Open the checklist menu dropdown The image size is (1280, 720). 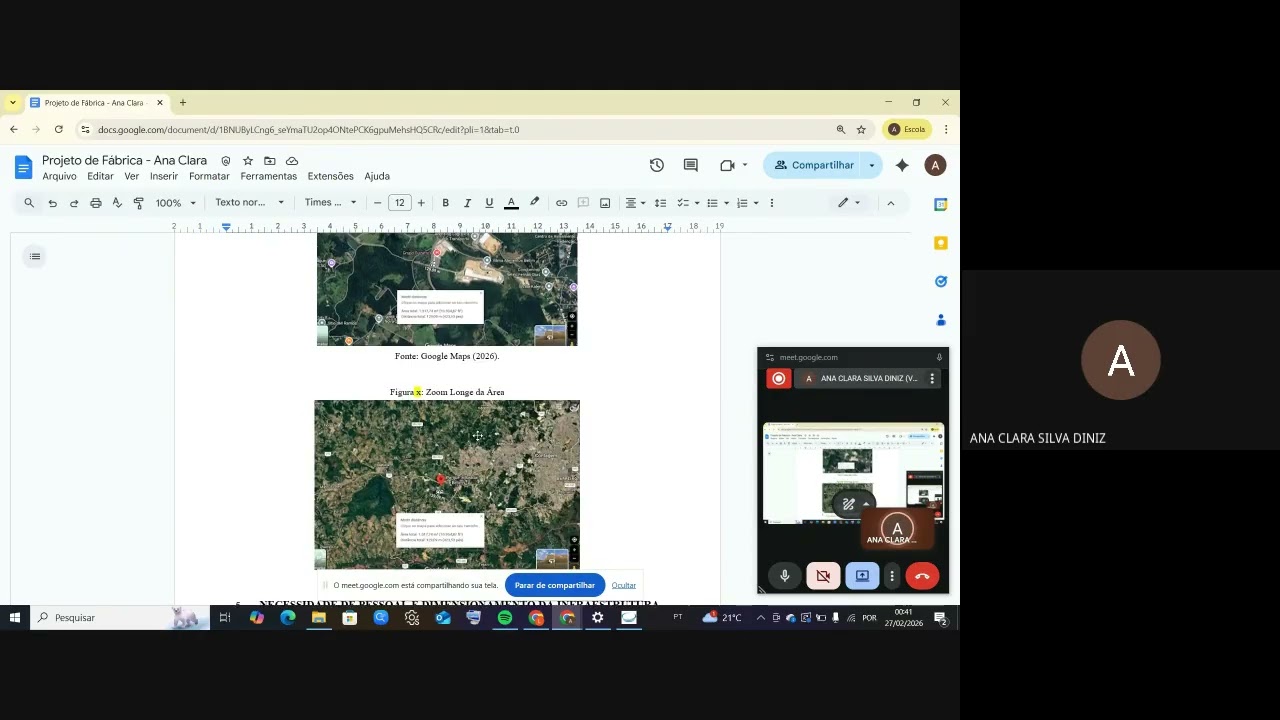coord(688,203)
